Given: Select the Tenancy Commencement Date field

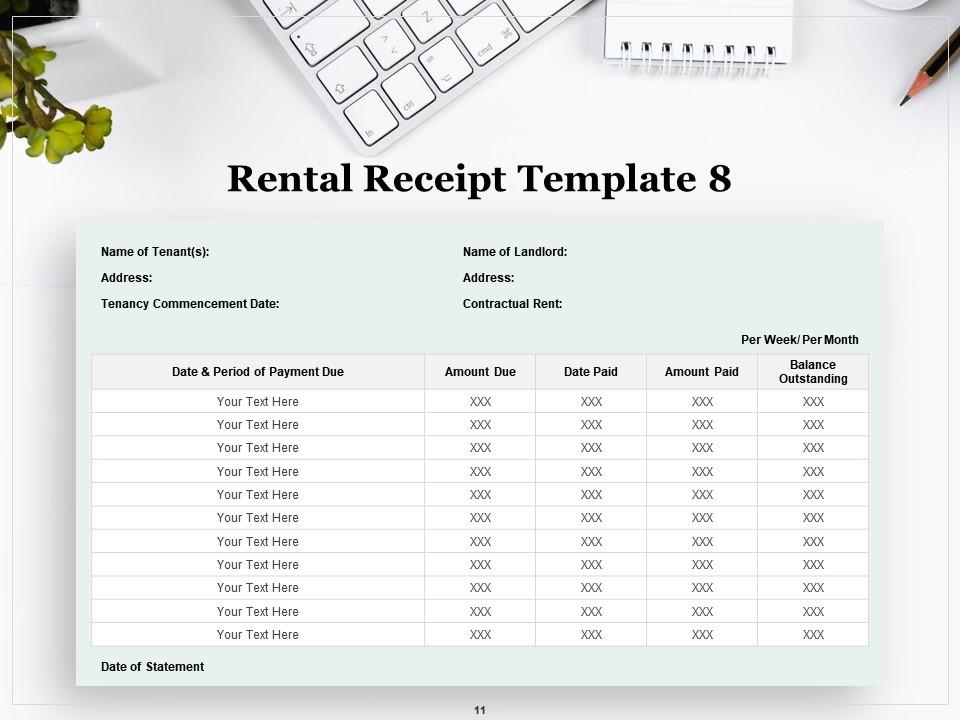Looking at the screenshot, I should pos(189,303).
